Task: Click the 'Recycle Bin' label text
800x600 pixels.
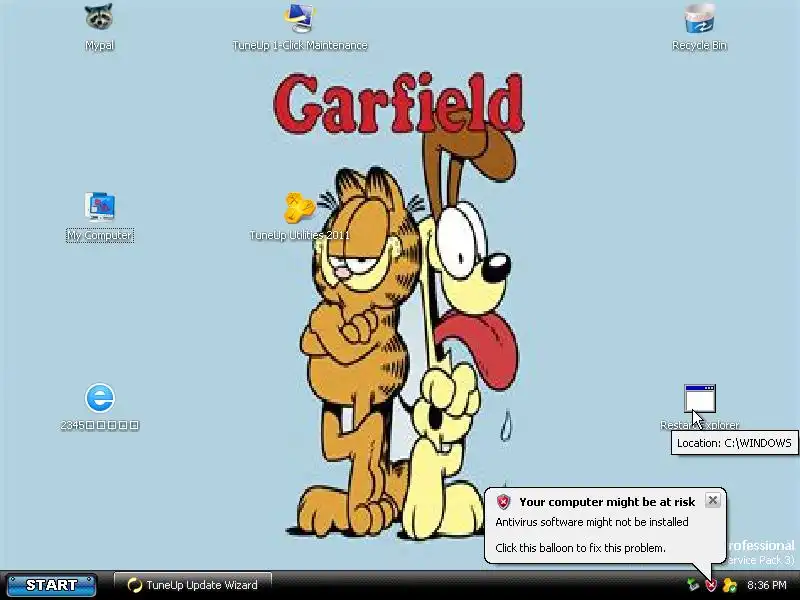Action: 699,45
